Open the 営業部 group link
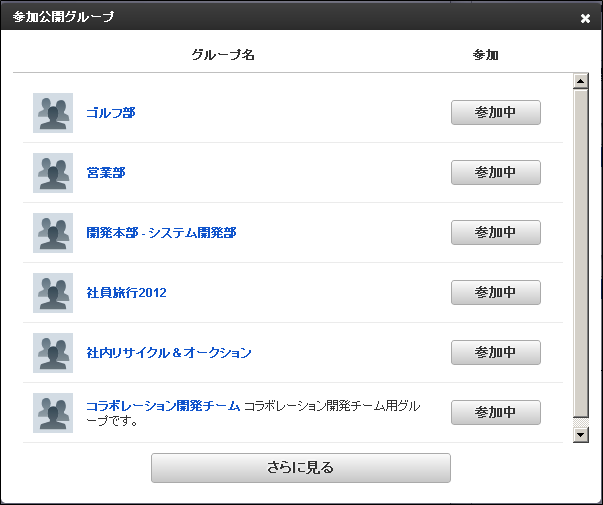Image resolution: width=603 pixels, height=505 pixels. click(106, 173)
